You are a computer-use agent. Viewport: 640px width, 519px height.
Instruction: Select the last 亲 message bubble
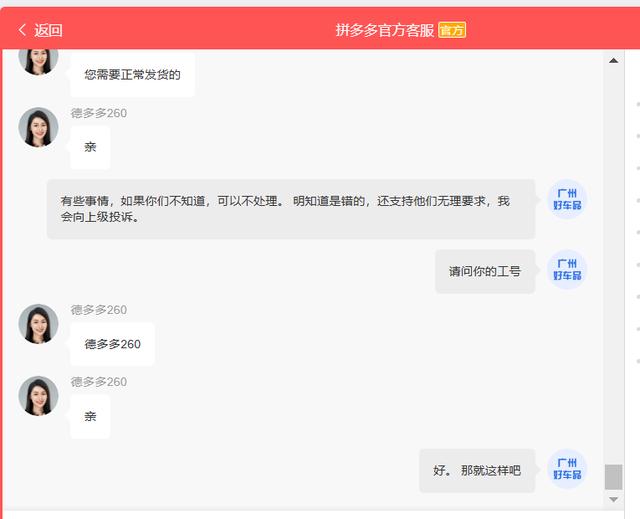(90, 416)
